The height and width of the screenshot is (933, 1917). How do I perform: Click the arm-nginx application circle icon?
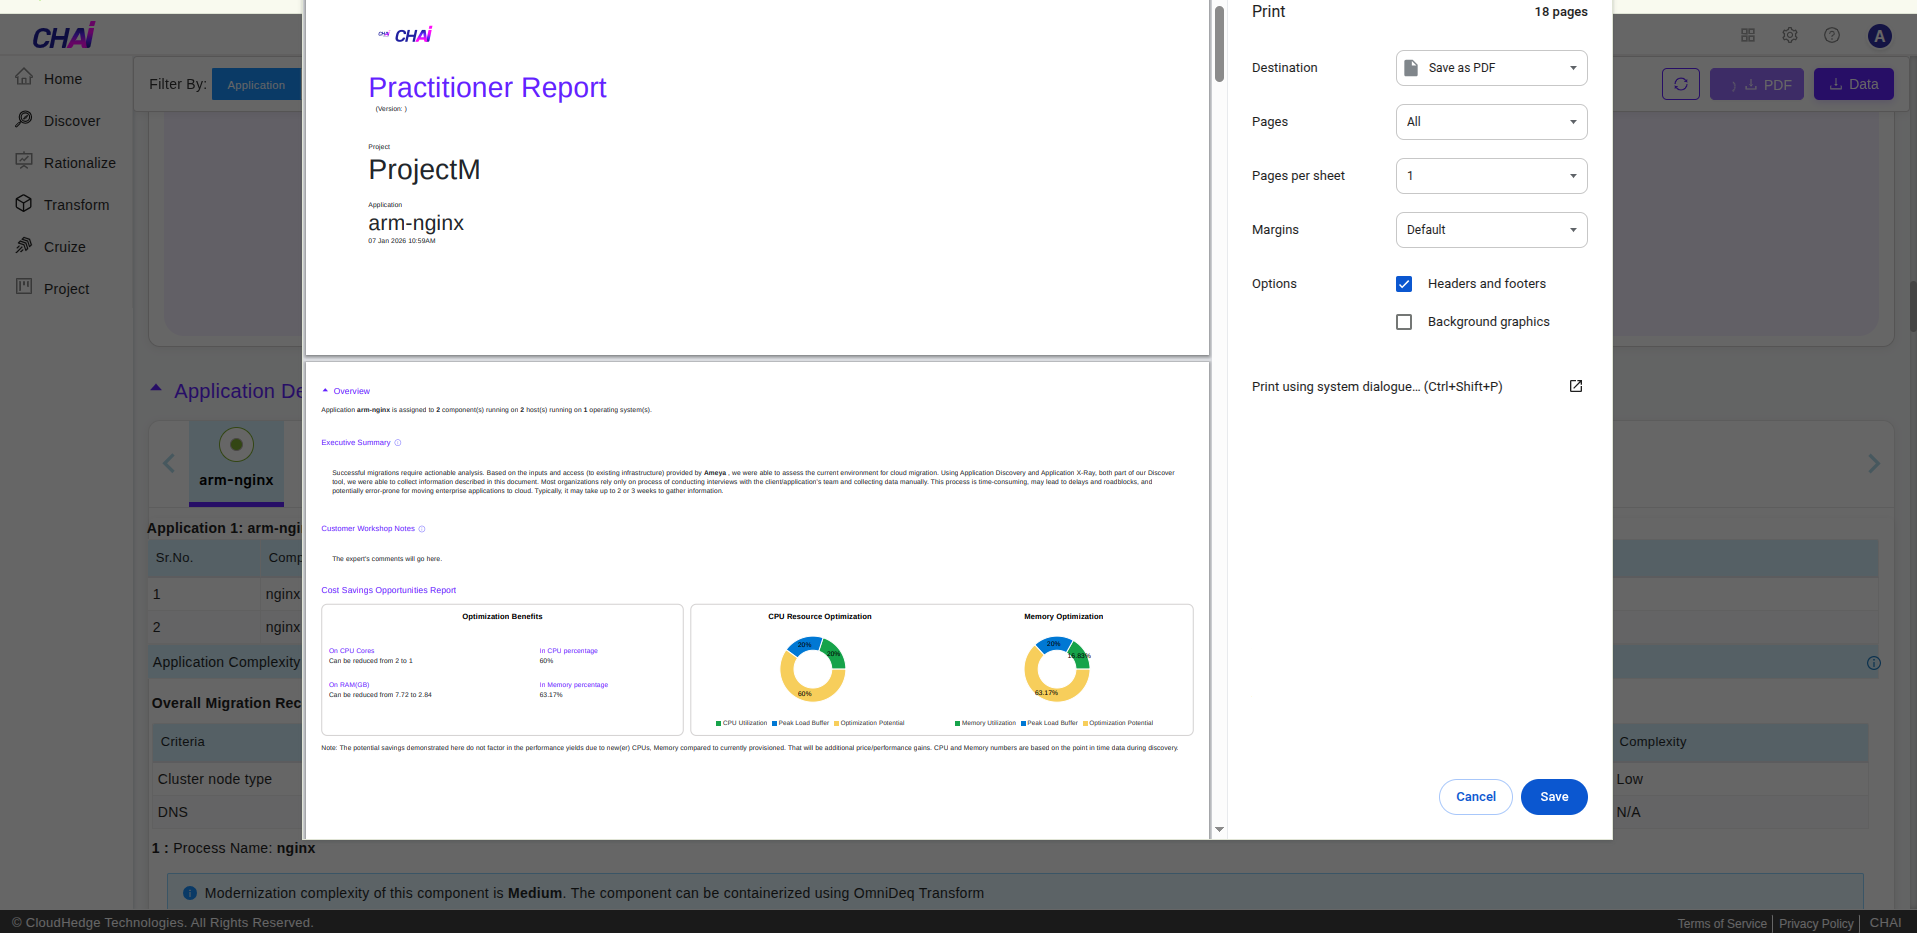pyautogui.click(x=236, y=444)
